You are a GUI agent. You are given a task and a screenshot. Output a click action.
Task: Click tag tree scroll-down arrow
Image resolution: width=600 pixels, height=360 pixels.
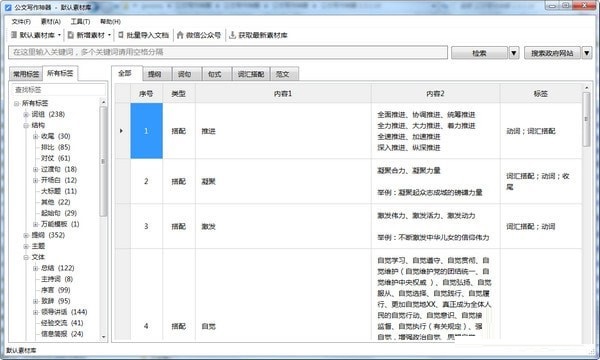[103, 337]
